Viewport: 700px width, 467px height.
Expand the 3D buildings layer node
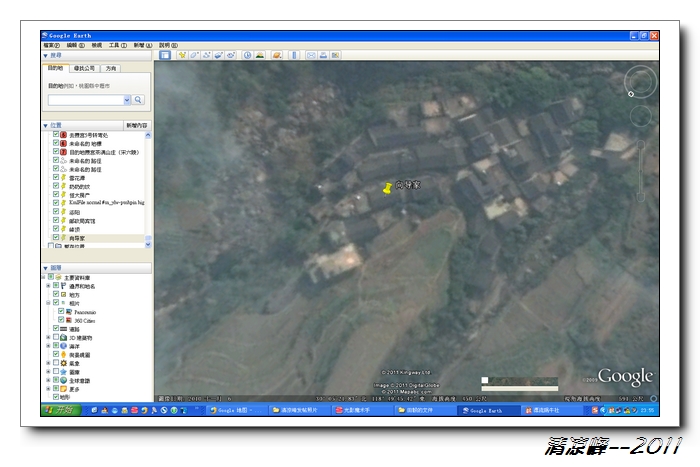tap(49, 338)
